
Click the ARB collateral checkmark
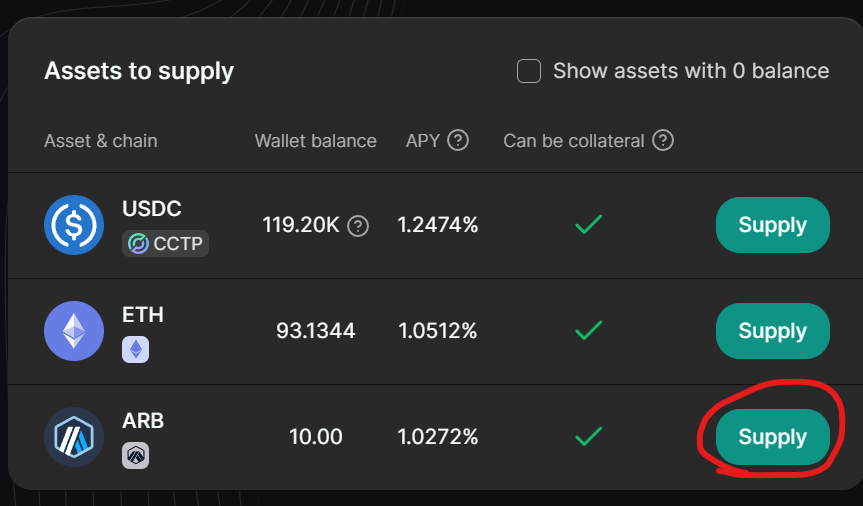point(588,436)
